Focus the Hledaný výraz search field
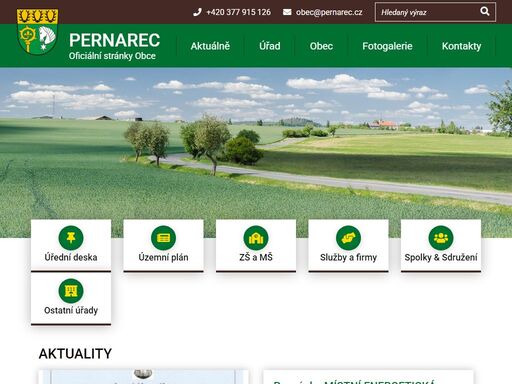 tap(427, 12)
